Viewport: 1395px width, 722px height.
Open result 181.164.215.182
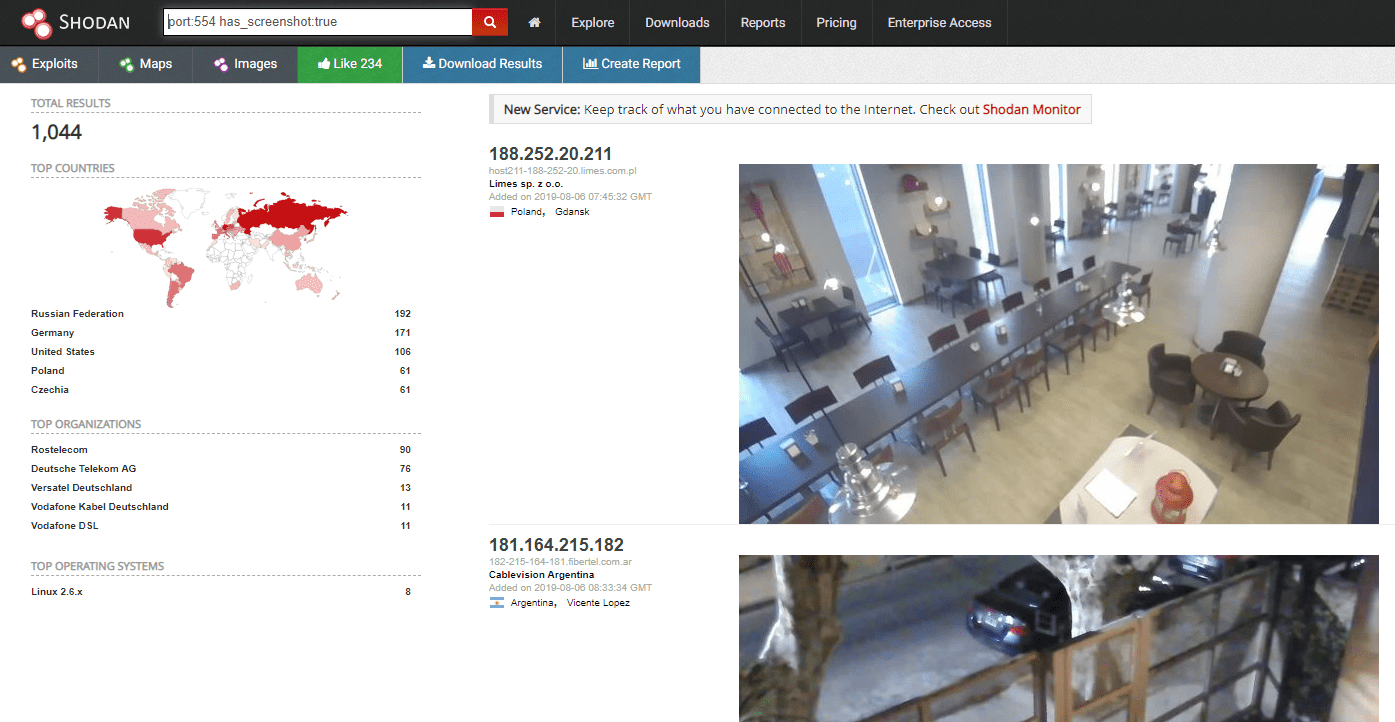(x=556, y=545)
